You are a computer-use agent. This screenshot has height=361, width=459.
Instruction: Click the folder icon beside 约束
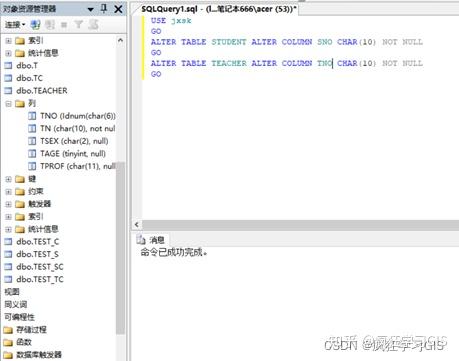[20, 192]
